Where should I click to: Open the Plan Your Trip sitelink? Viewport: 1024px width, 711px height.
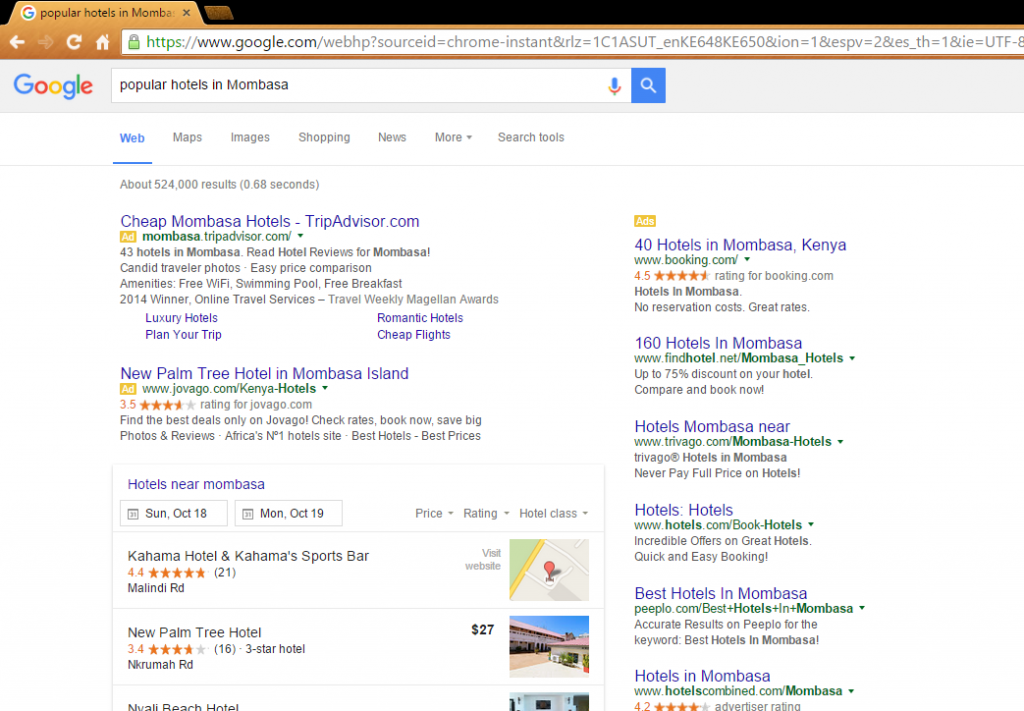(x=184, y=335)
